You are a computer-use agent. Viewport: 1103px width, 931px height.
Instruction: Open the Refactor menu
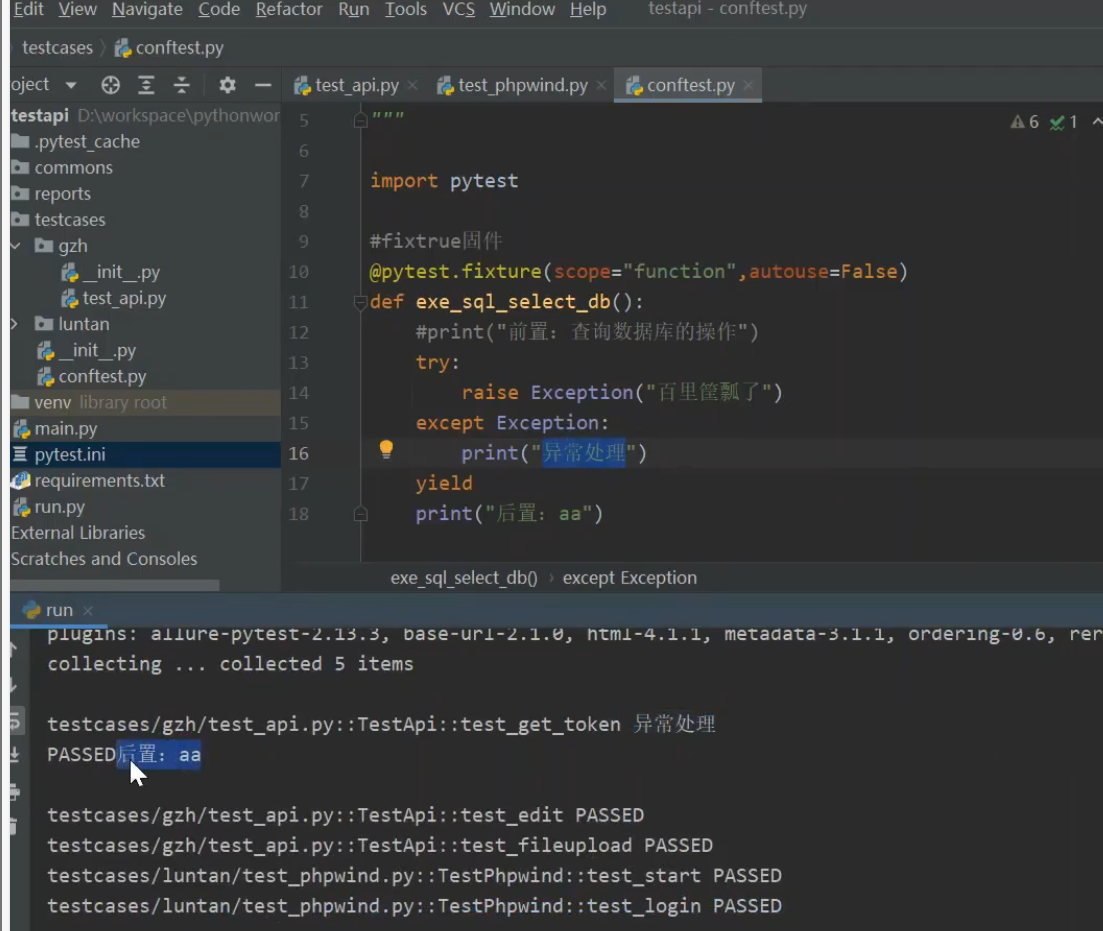pos(289,10)
